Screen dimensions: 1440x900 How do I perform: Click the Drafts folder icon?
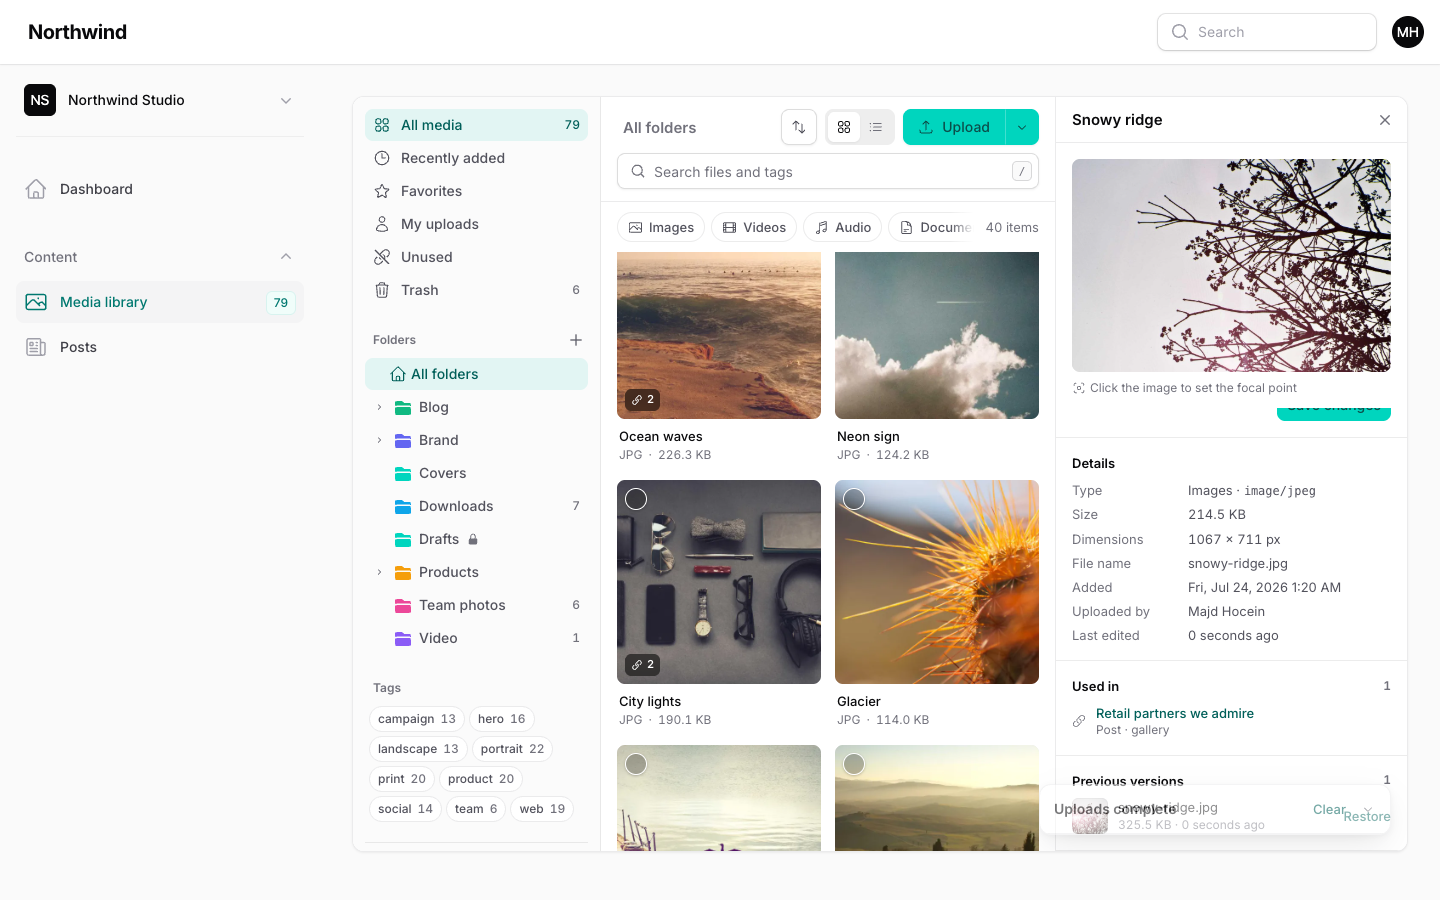[403, 539]
